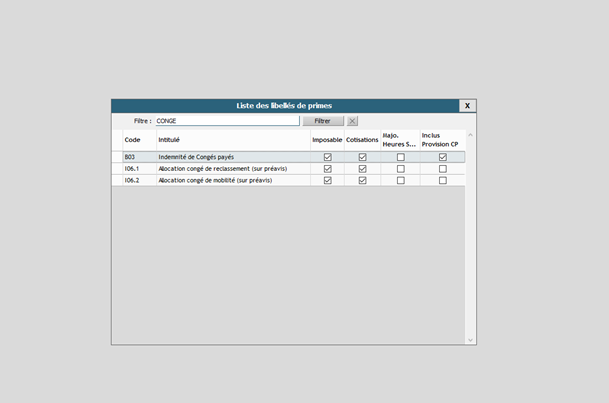Toggle Majo. Heures S... checkbox for row I06.2
Screen dimensions: 609x403
pos(401,181)
